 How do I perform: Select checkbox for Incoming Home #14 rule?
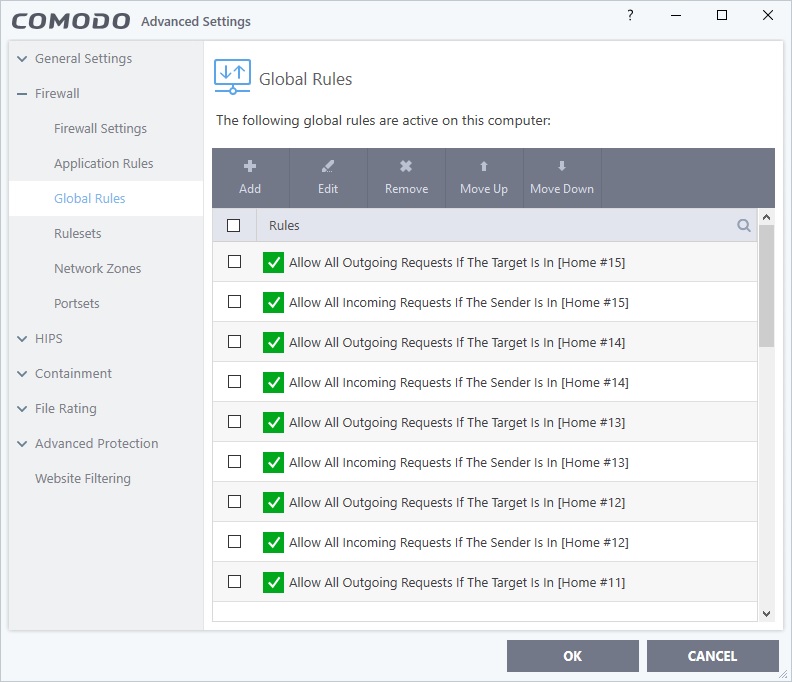tap(235, 381)
